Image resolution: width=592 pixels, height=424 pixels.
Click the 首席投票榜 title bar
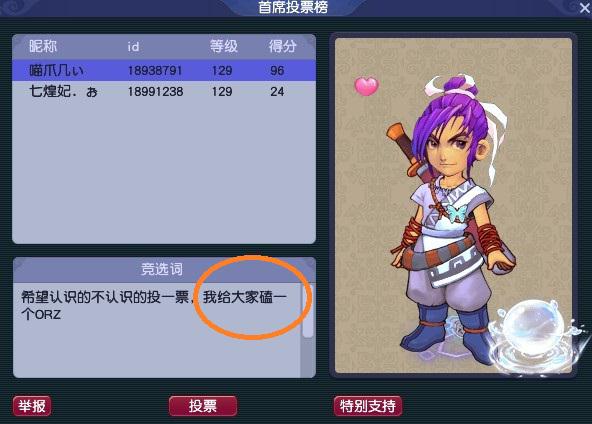pos(293,8)
